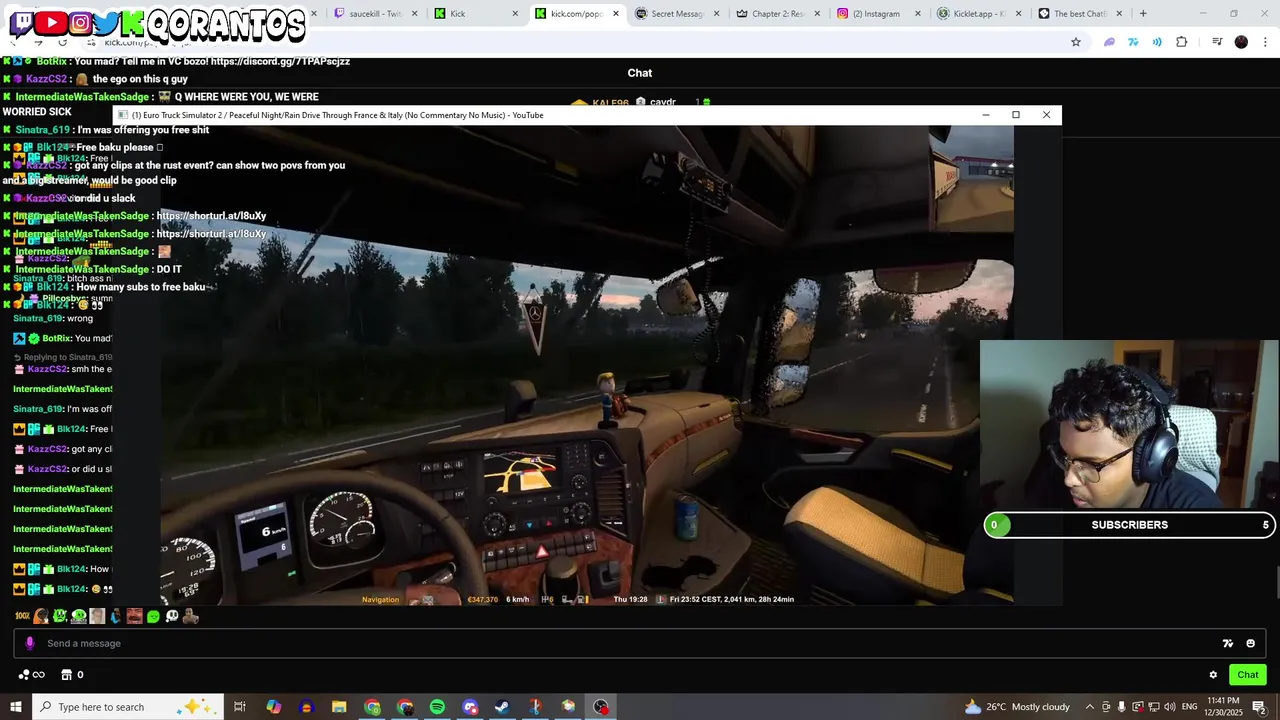Close the Kicklet.app tab

click(x=1018, y=14)
